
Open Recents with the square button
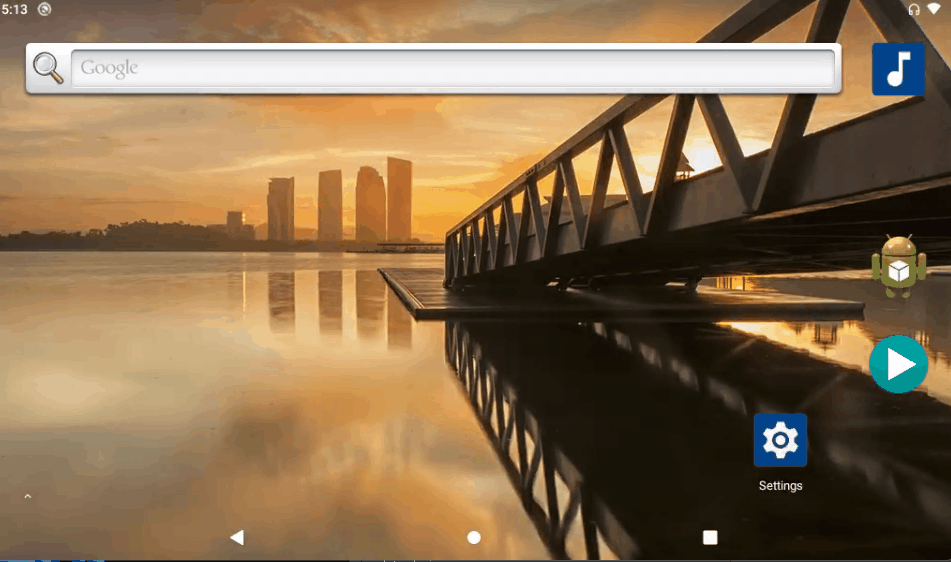point(710,537)
